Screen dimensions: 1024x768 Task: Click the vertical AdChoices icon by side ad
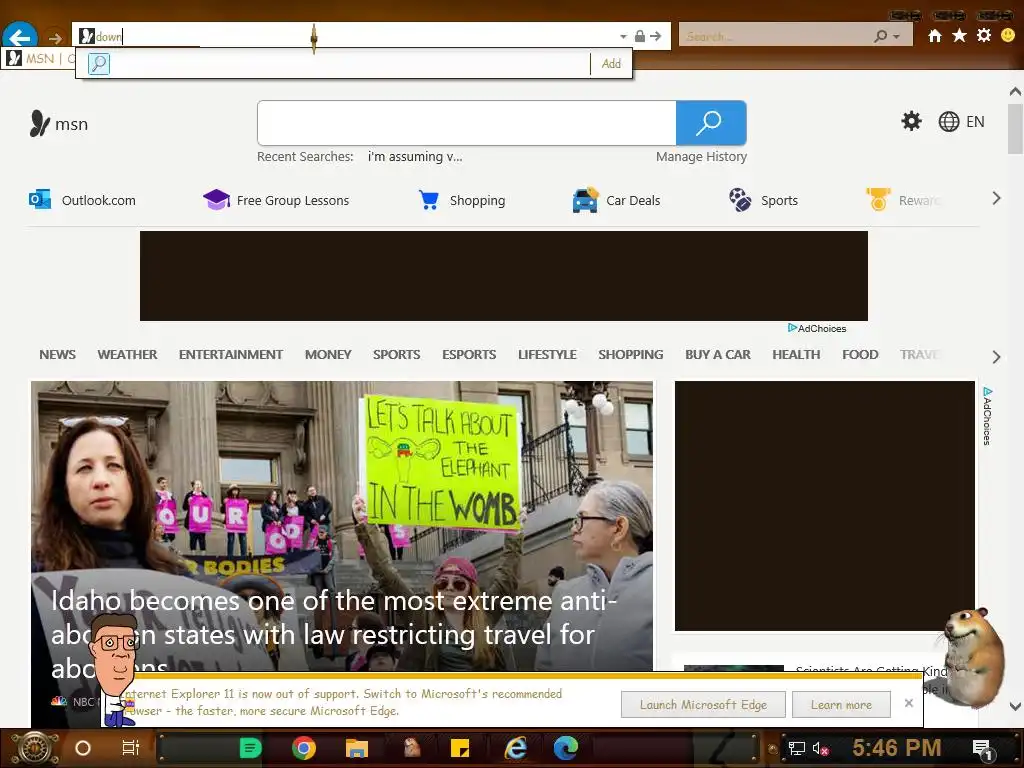click(x=987, y=416)
